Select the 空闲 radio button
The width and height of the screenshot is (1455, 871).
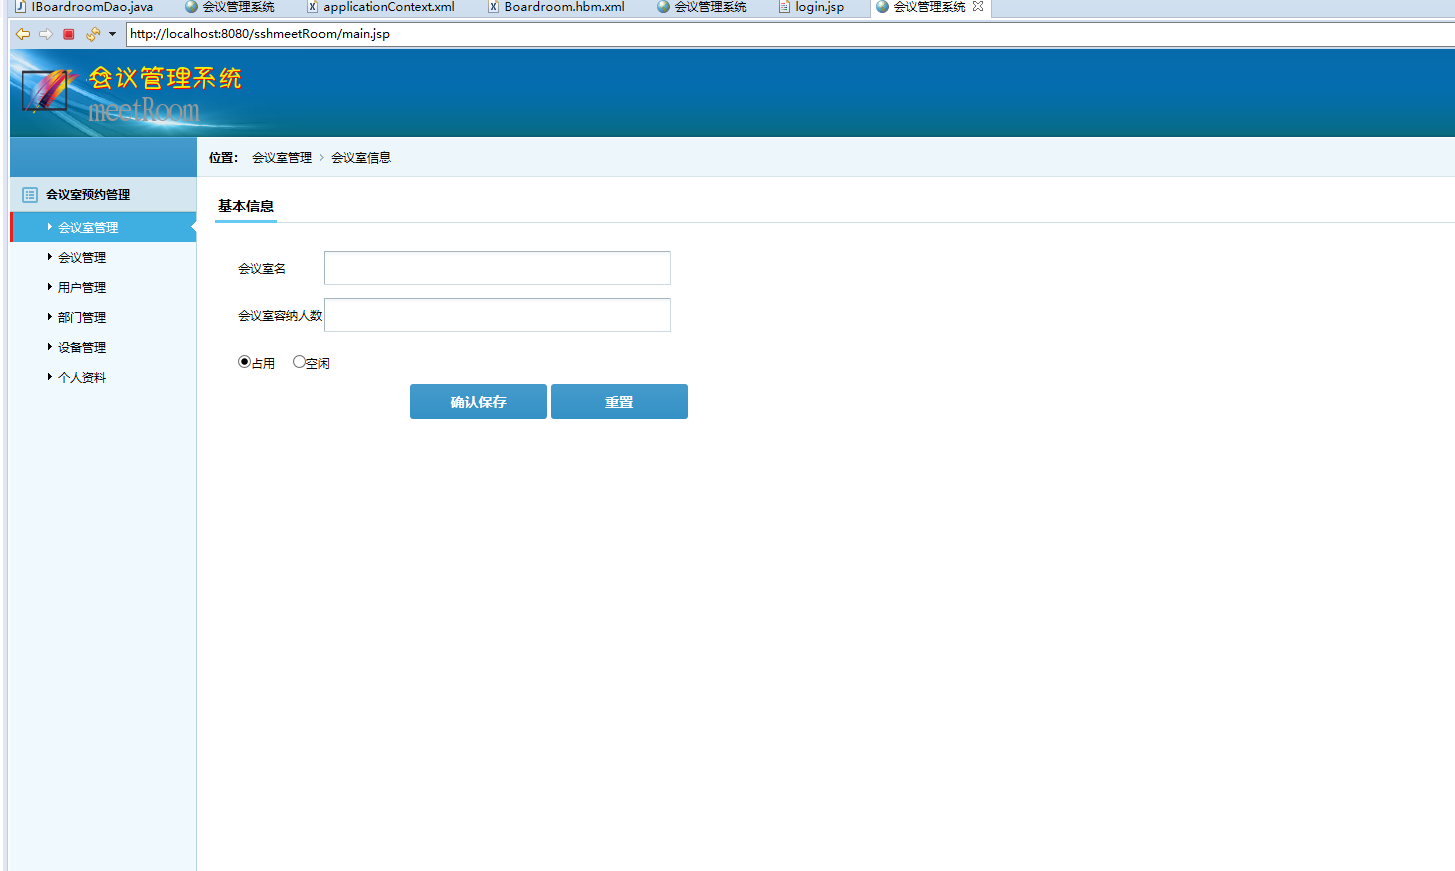[299, 362]
